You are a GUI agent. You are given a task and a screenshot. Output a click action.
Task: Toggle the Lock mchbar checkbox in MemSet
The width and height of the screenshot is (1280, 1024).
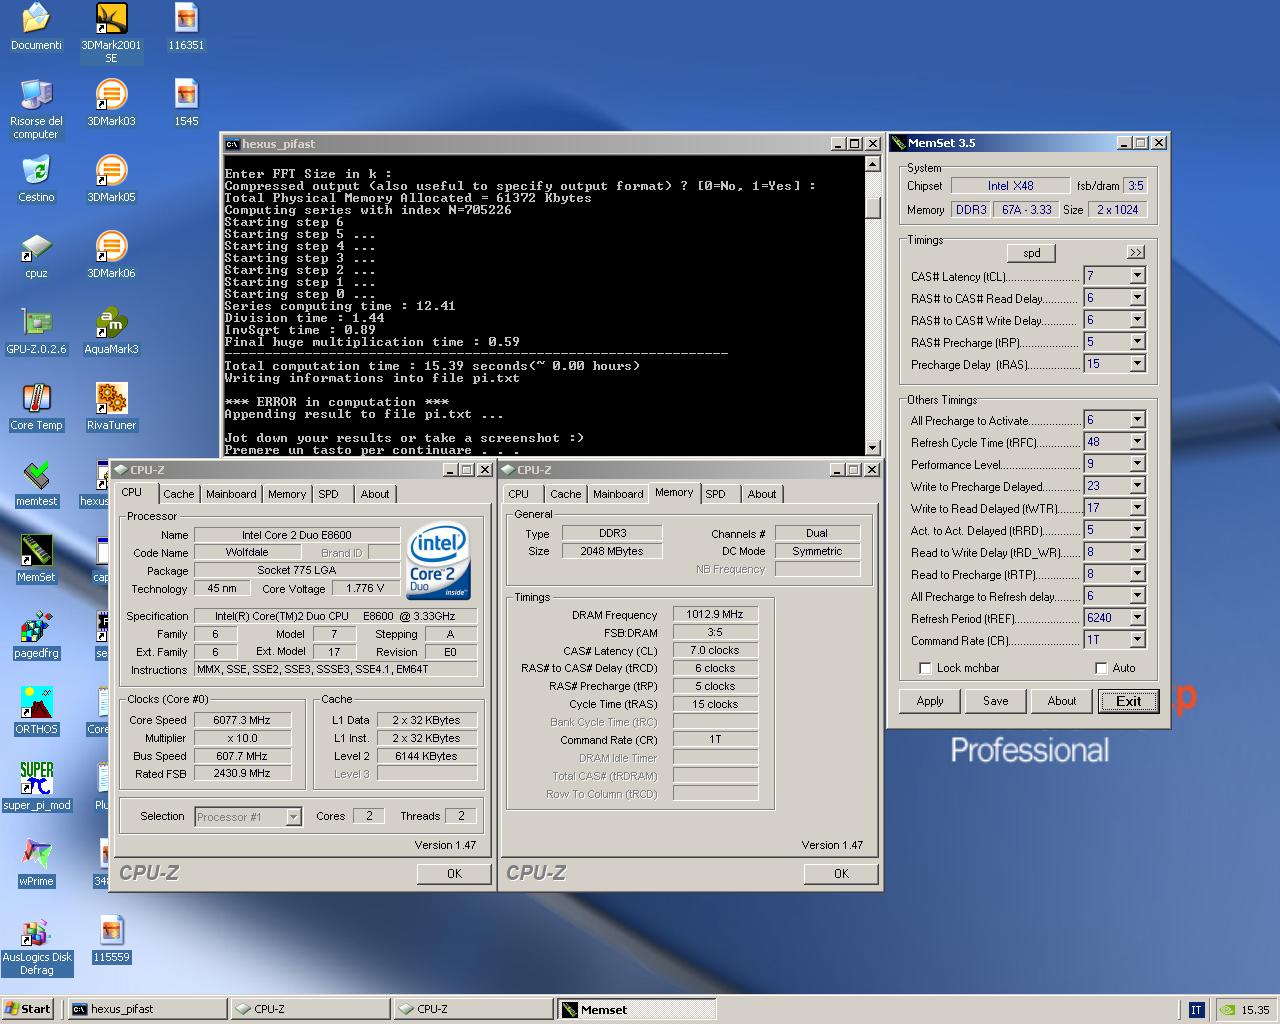pyautogui.click(x=925, y=668)
